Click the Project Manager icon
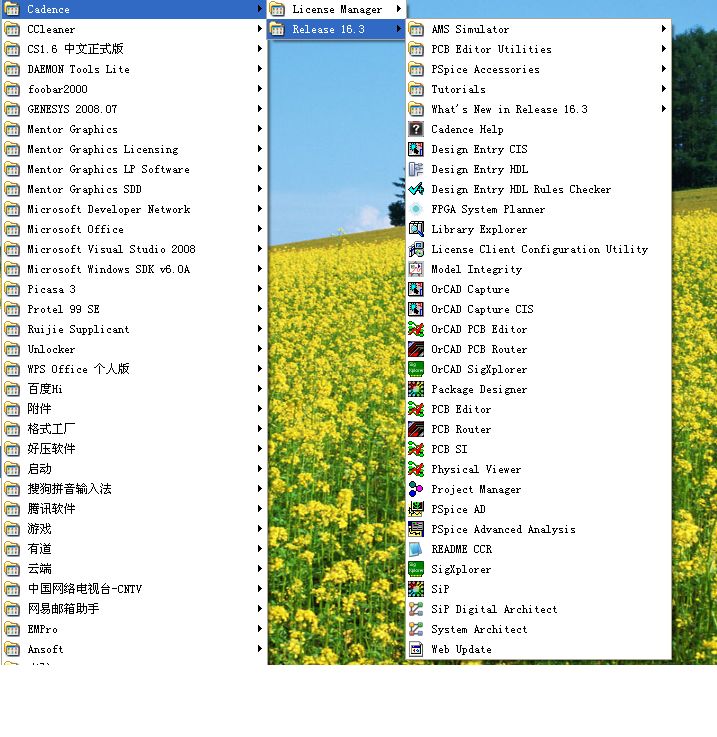The image size is (717, 737). point(416,489)
